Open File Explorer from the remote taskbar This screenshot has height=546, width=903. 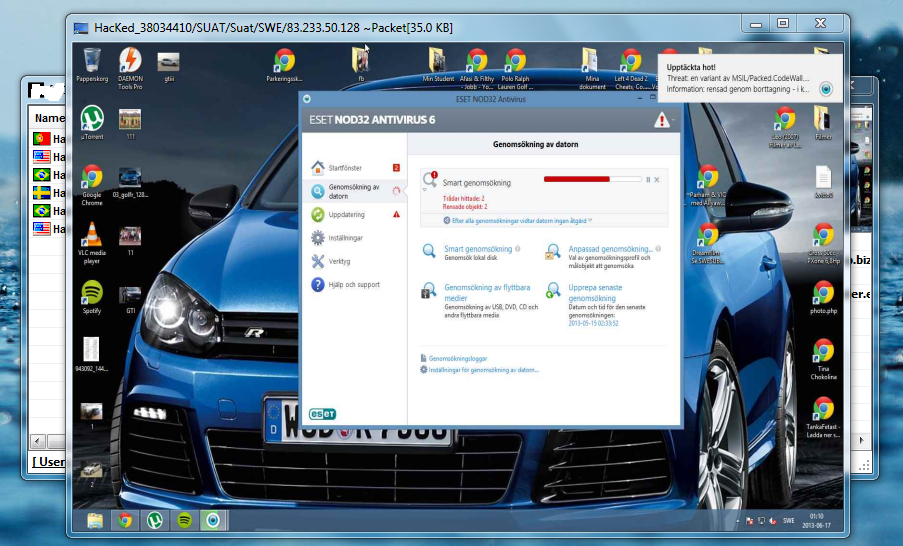tap(95, 521)
